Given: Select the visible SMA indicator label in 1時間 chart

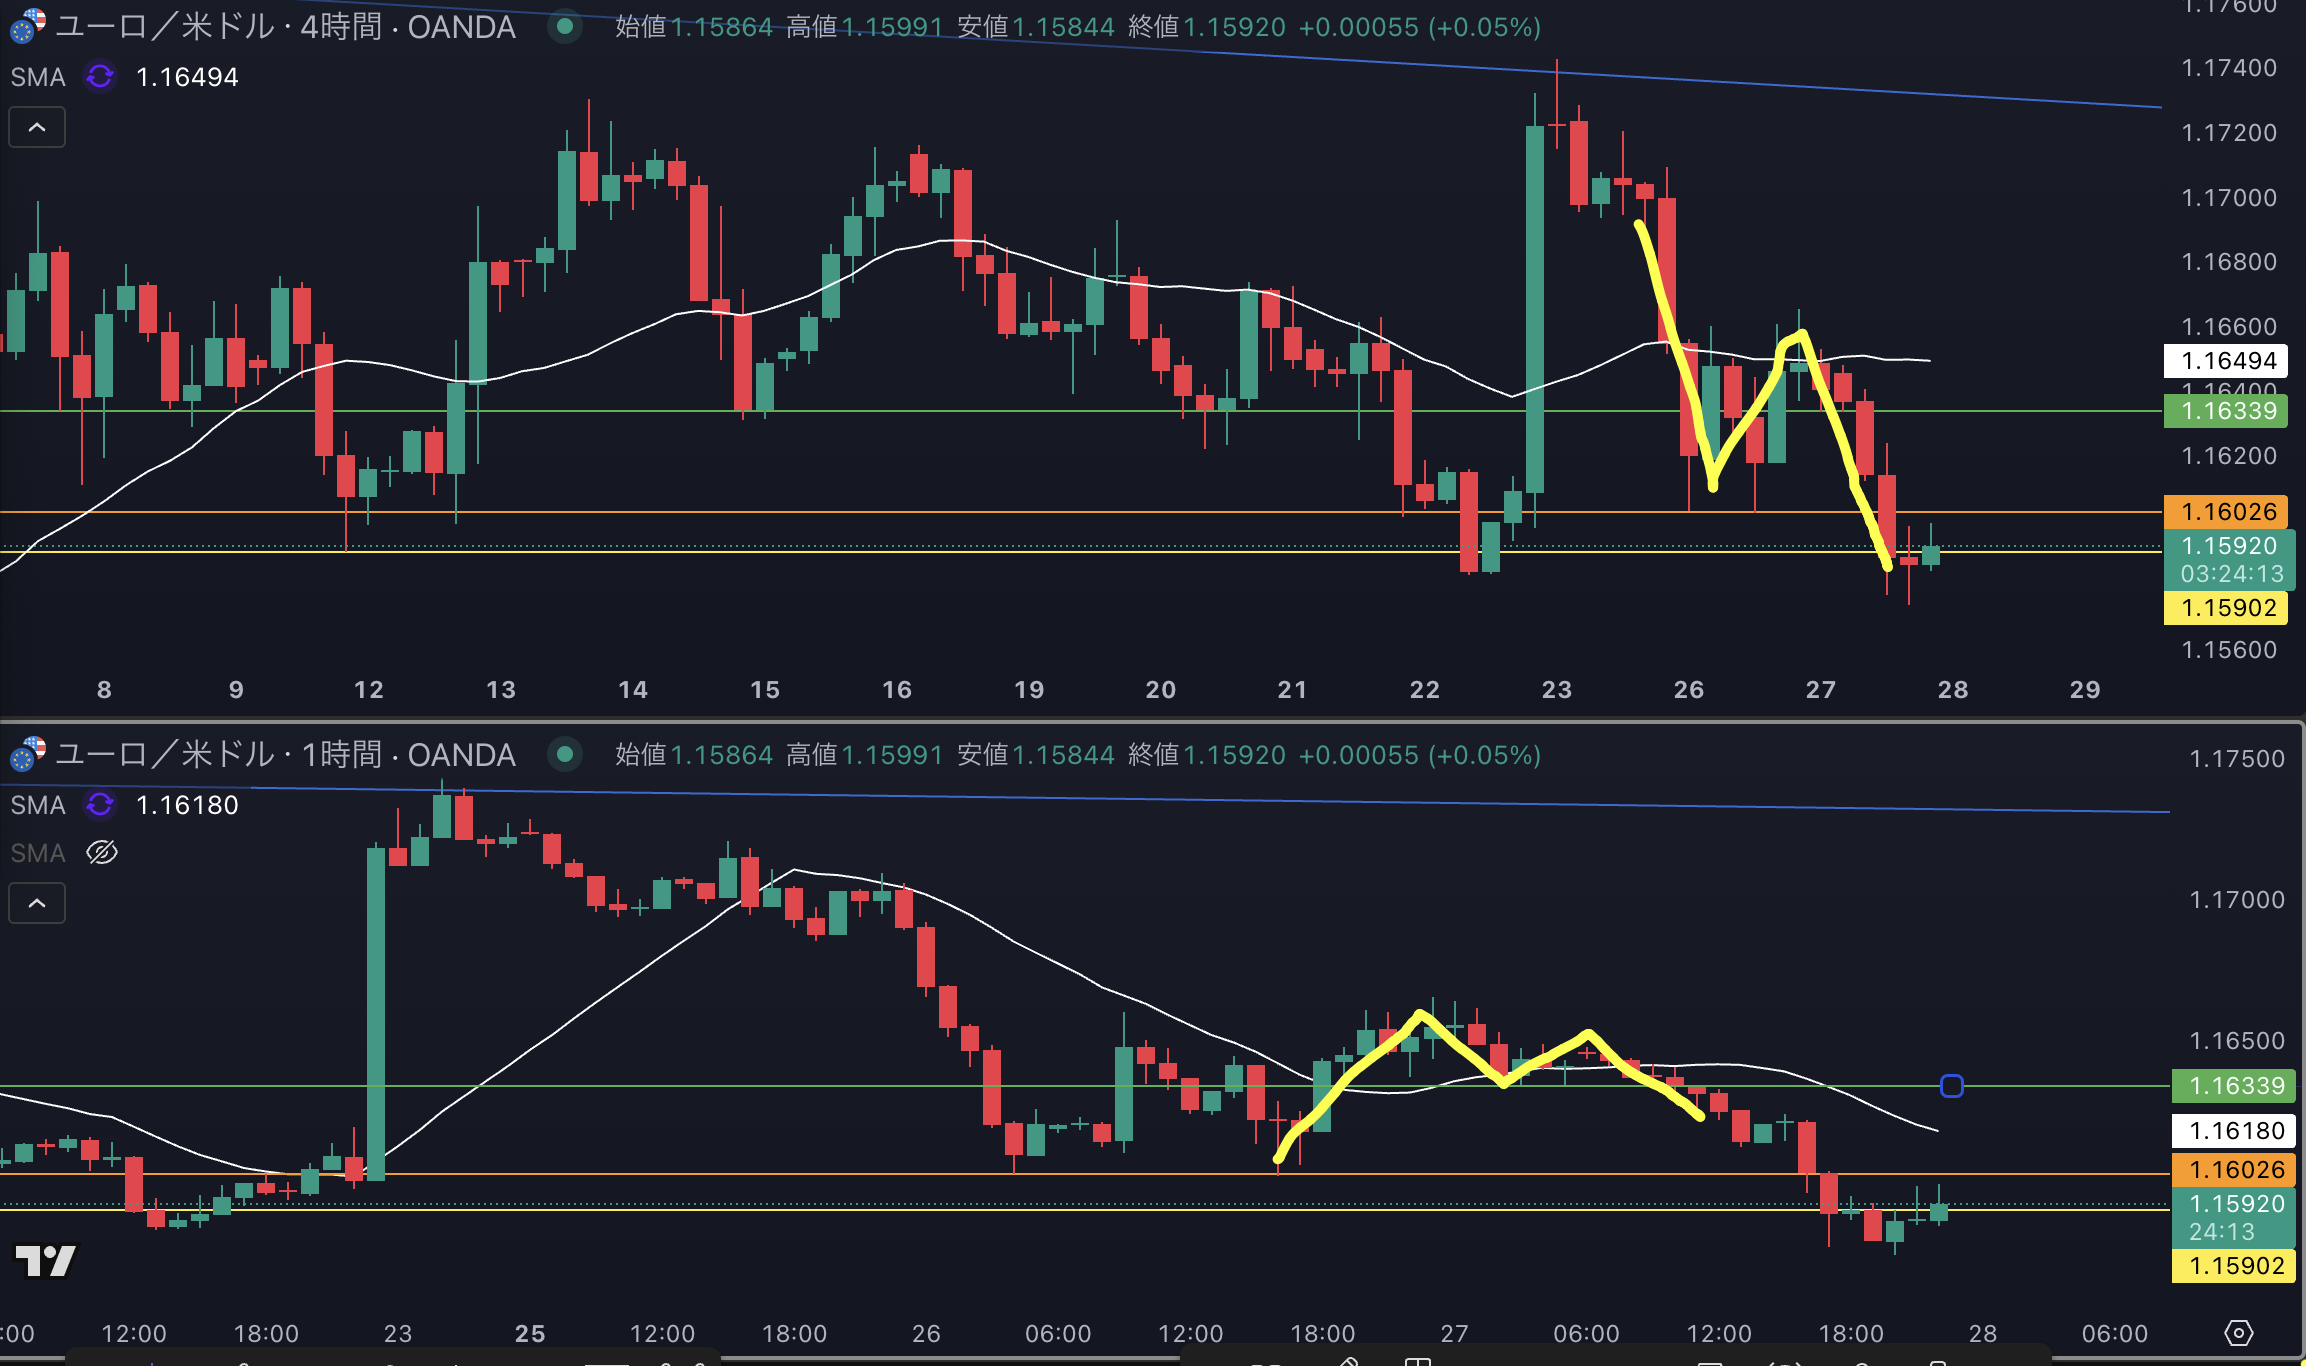Looking at the screenshot, I should pos(38,805).
